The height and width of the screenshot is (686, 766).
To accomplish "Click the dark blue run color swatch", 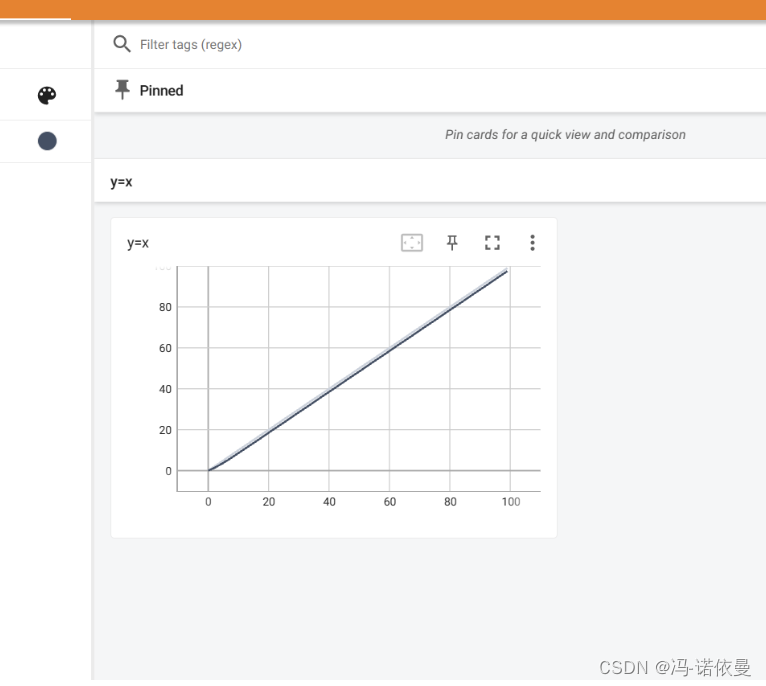I will (47, 141).
